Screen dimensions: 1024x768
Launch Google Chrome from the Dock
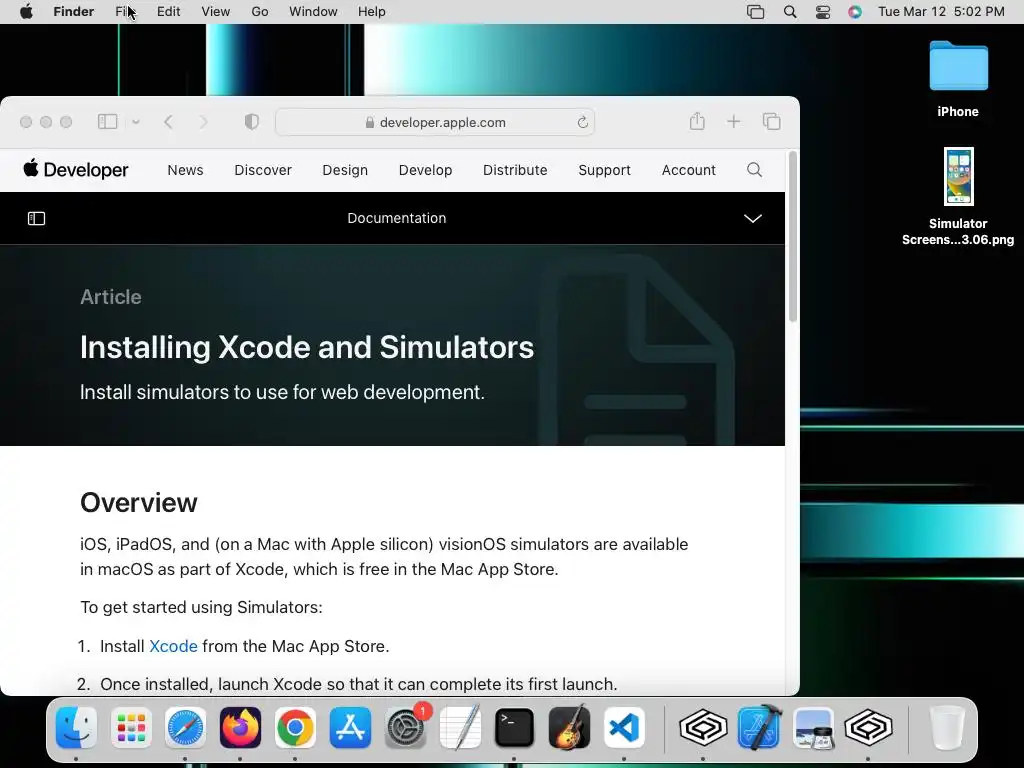[295, 727]
